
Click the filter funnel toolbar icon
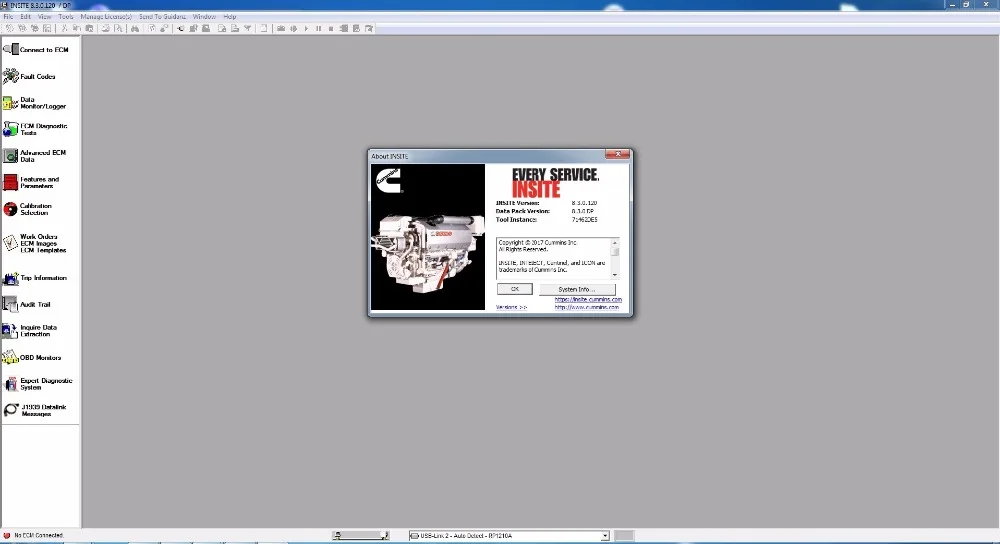pyautogui.click(x=247, y=29)
